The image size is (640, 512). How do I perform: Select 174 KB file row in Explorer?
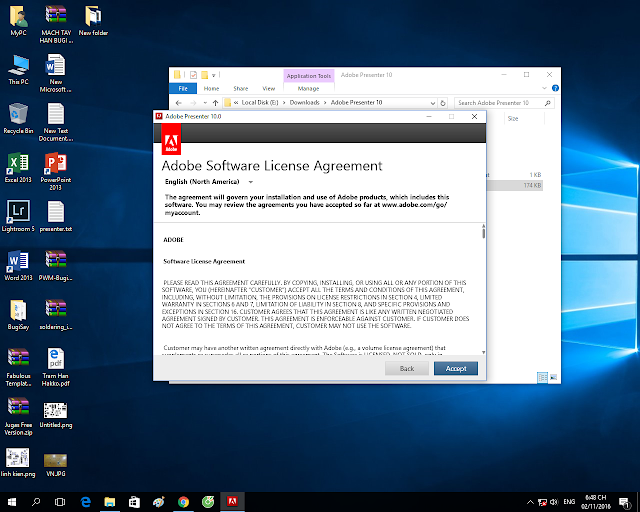pos(515,185)
